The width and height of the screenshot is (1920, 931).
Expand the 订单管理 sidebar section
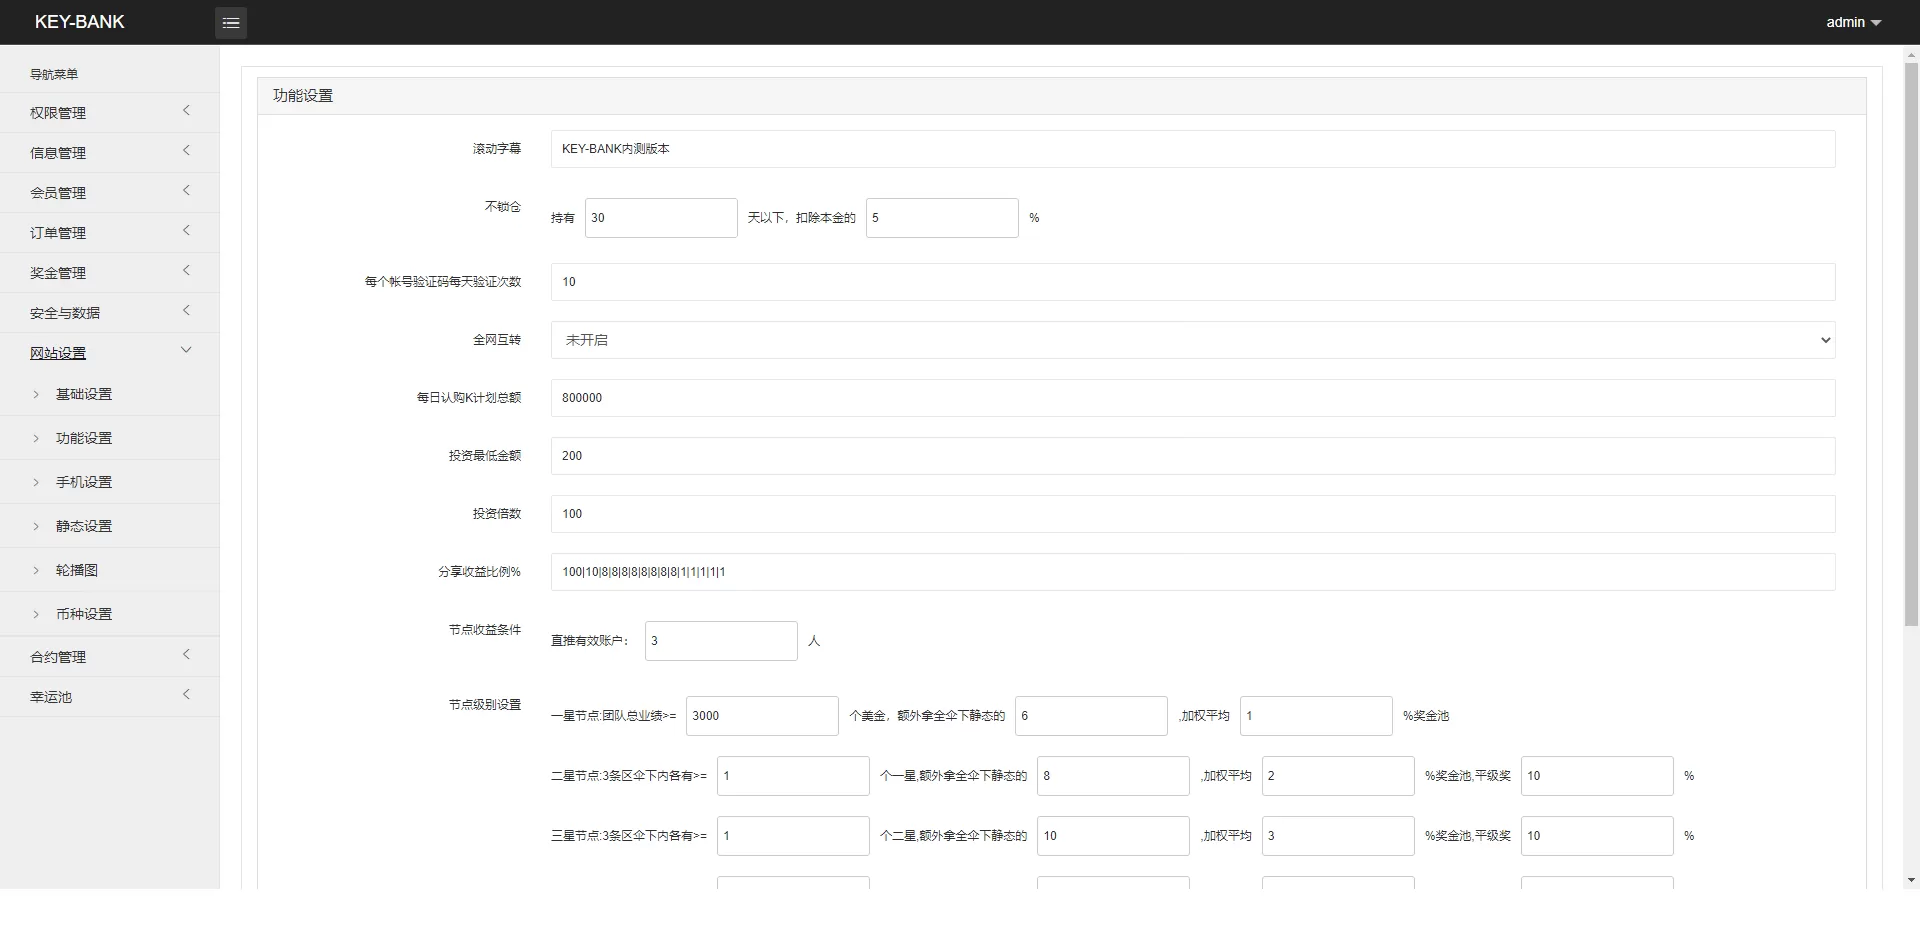click(110, 232)
